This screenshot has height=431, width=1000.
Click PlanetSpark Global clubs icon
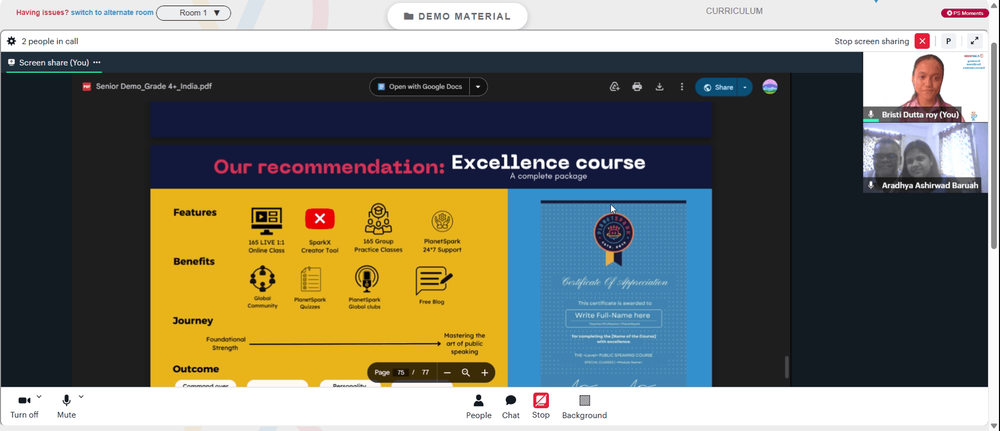click(x=366, y=279)
